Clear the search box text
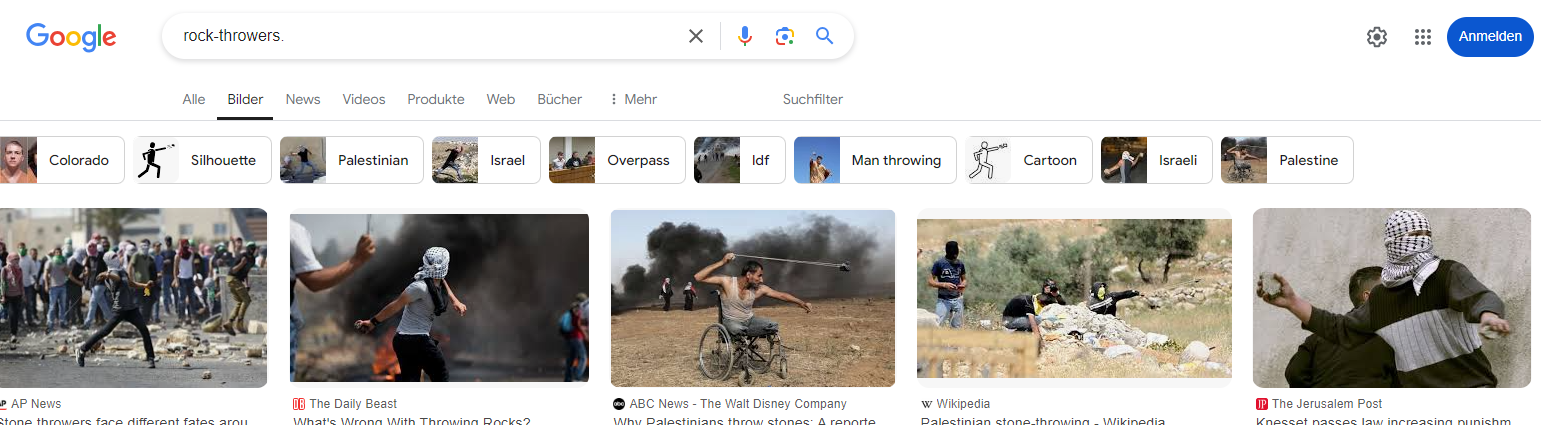 point(696,37)
